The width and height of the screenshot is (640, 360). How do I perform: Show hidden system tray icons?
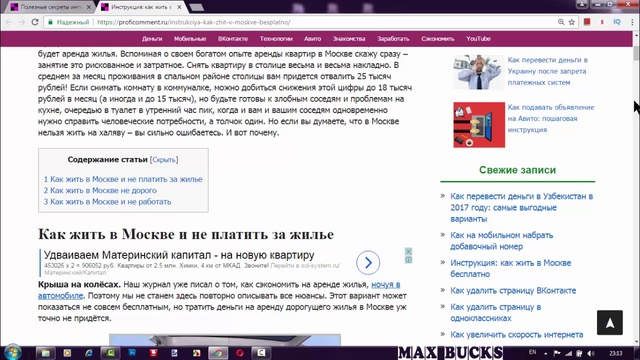(546, 353)
